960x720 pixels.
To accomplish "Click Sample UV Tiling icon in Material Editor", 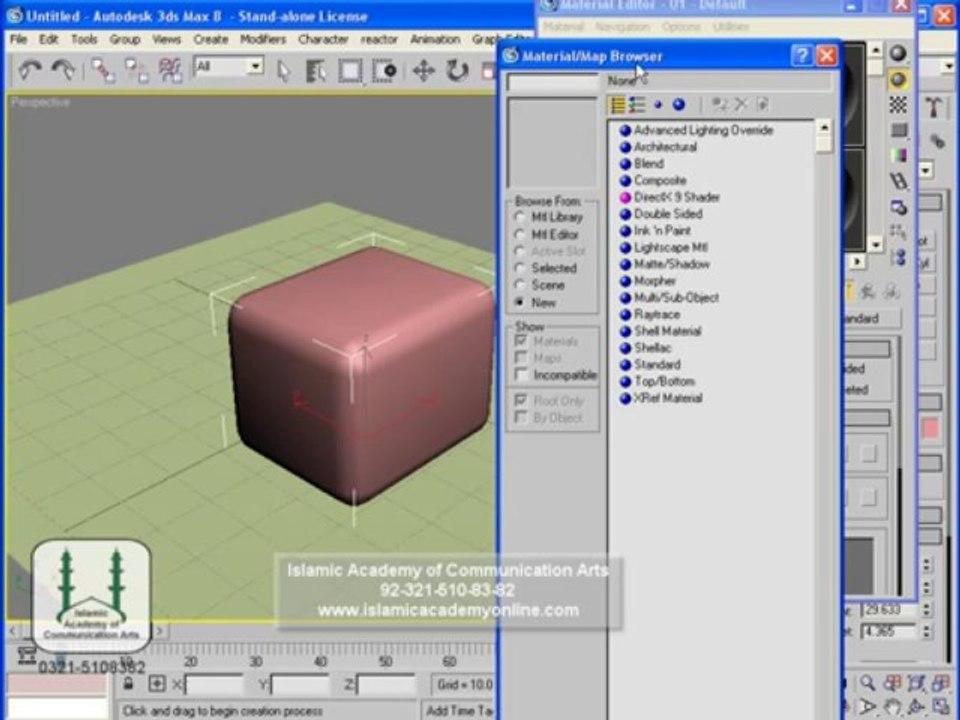I will coord(898,130).
